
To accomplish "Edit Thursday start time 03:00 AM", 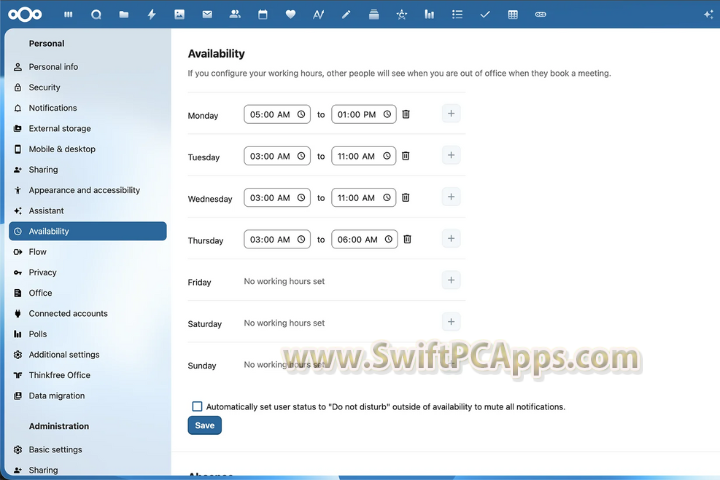I will click(x=277, y=239).
